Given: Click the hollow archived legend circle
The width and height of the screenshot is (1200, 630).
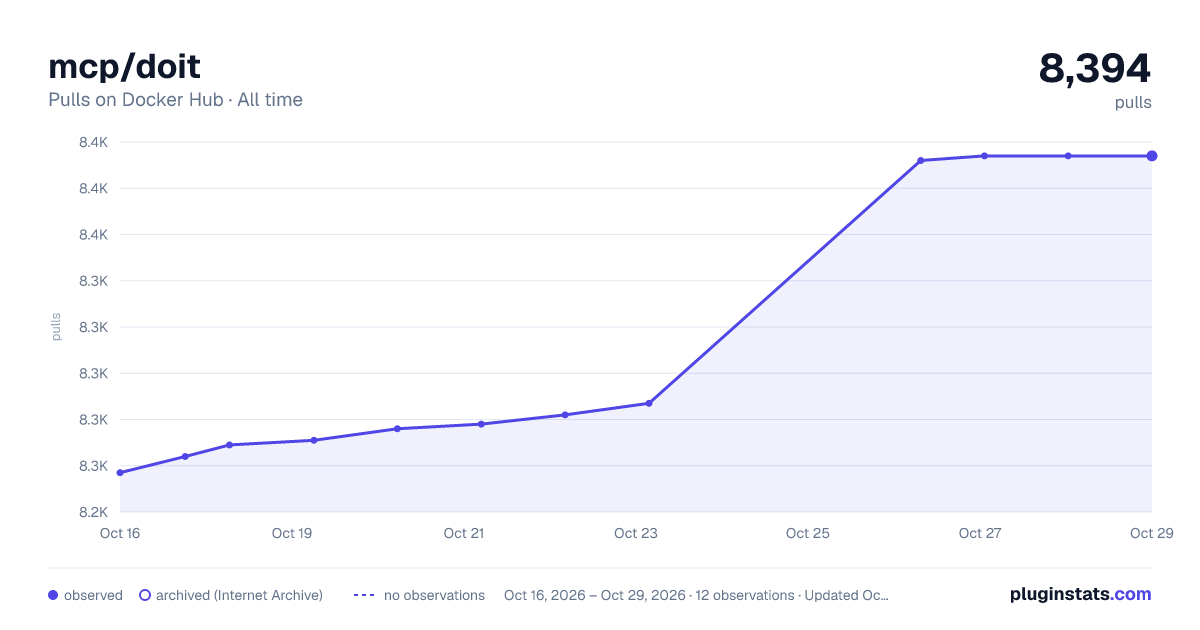Looking at the screenshot, I should click(x=145, y=595).
